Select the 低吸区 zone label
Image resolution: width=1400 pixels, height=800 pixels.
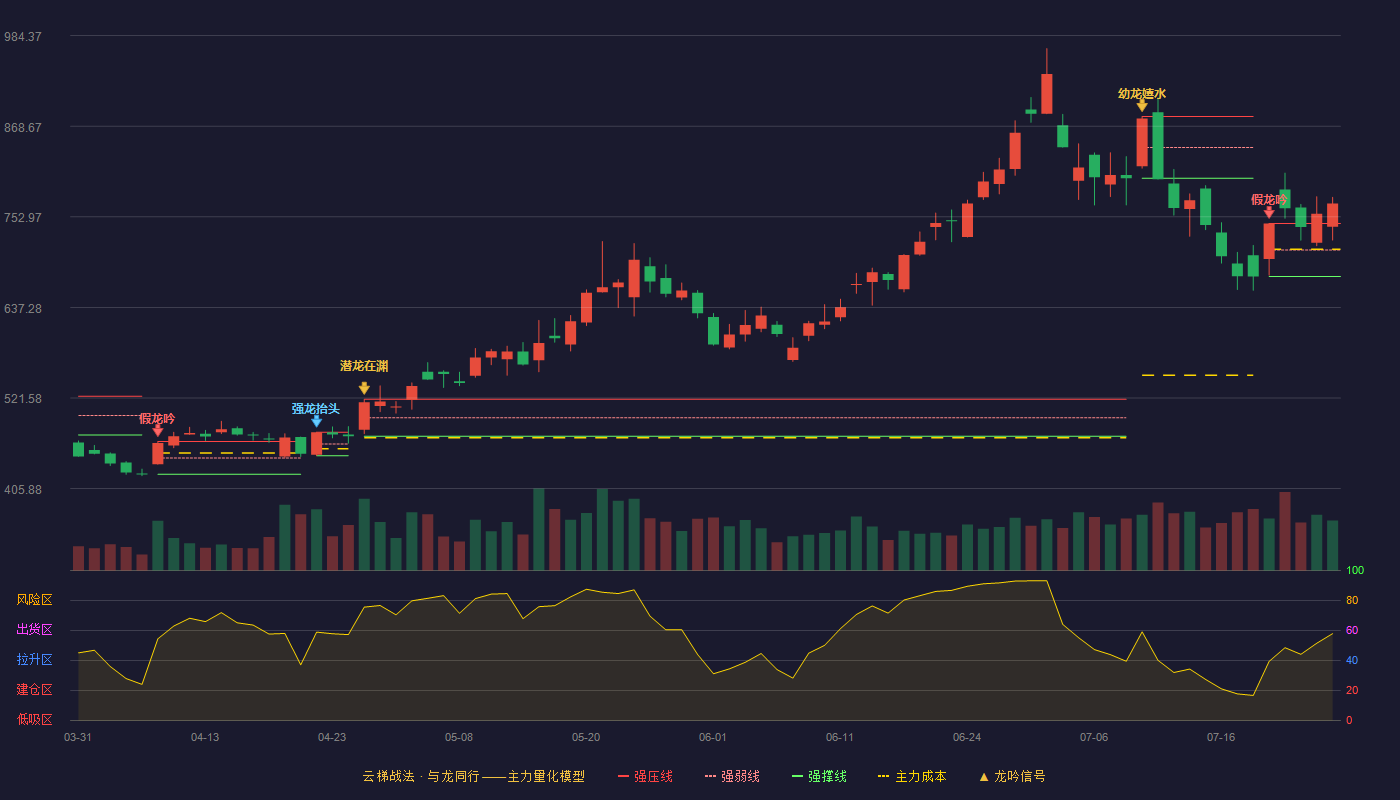34,719
